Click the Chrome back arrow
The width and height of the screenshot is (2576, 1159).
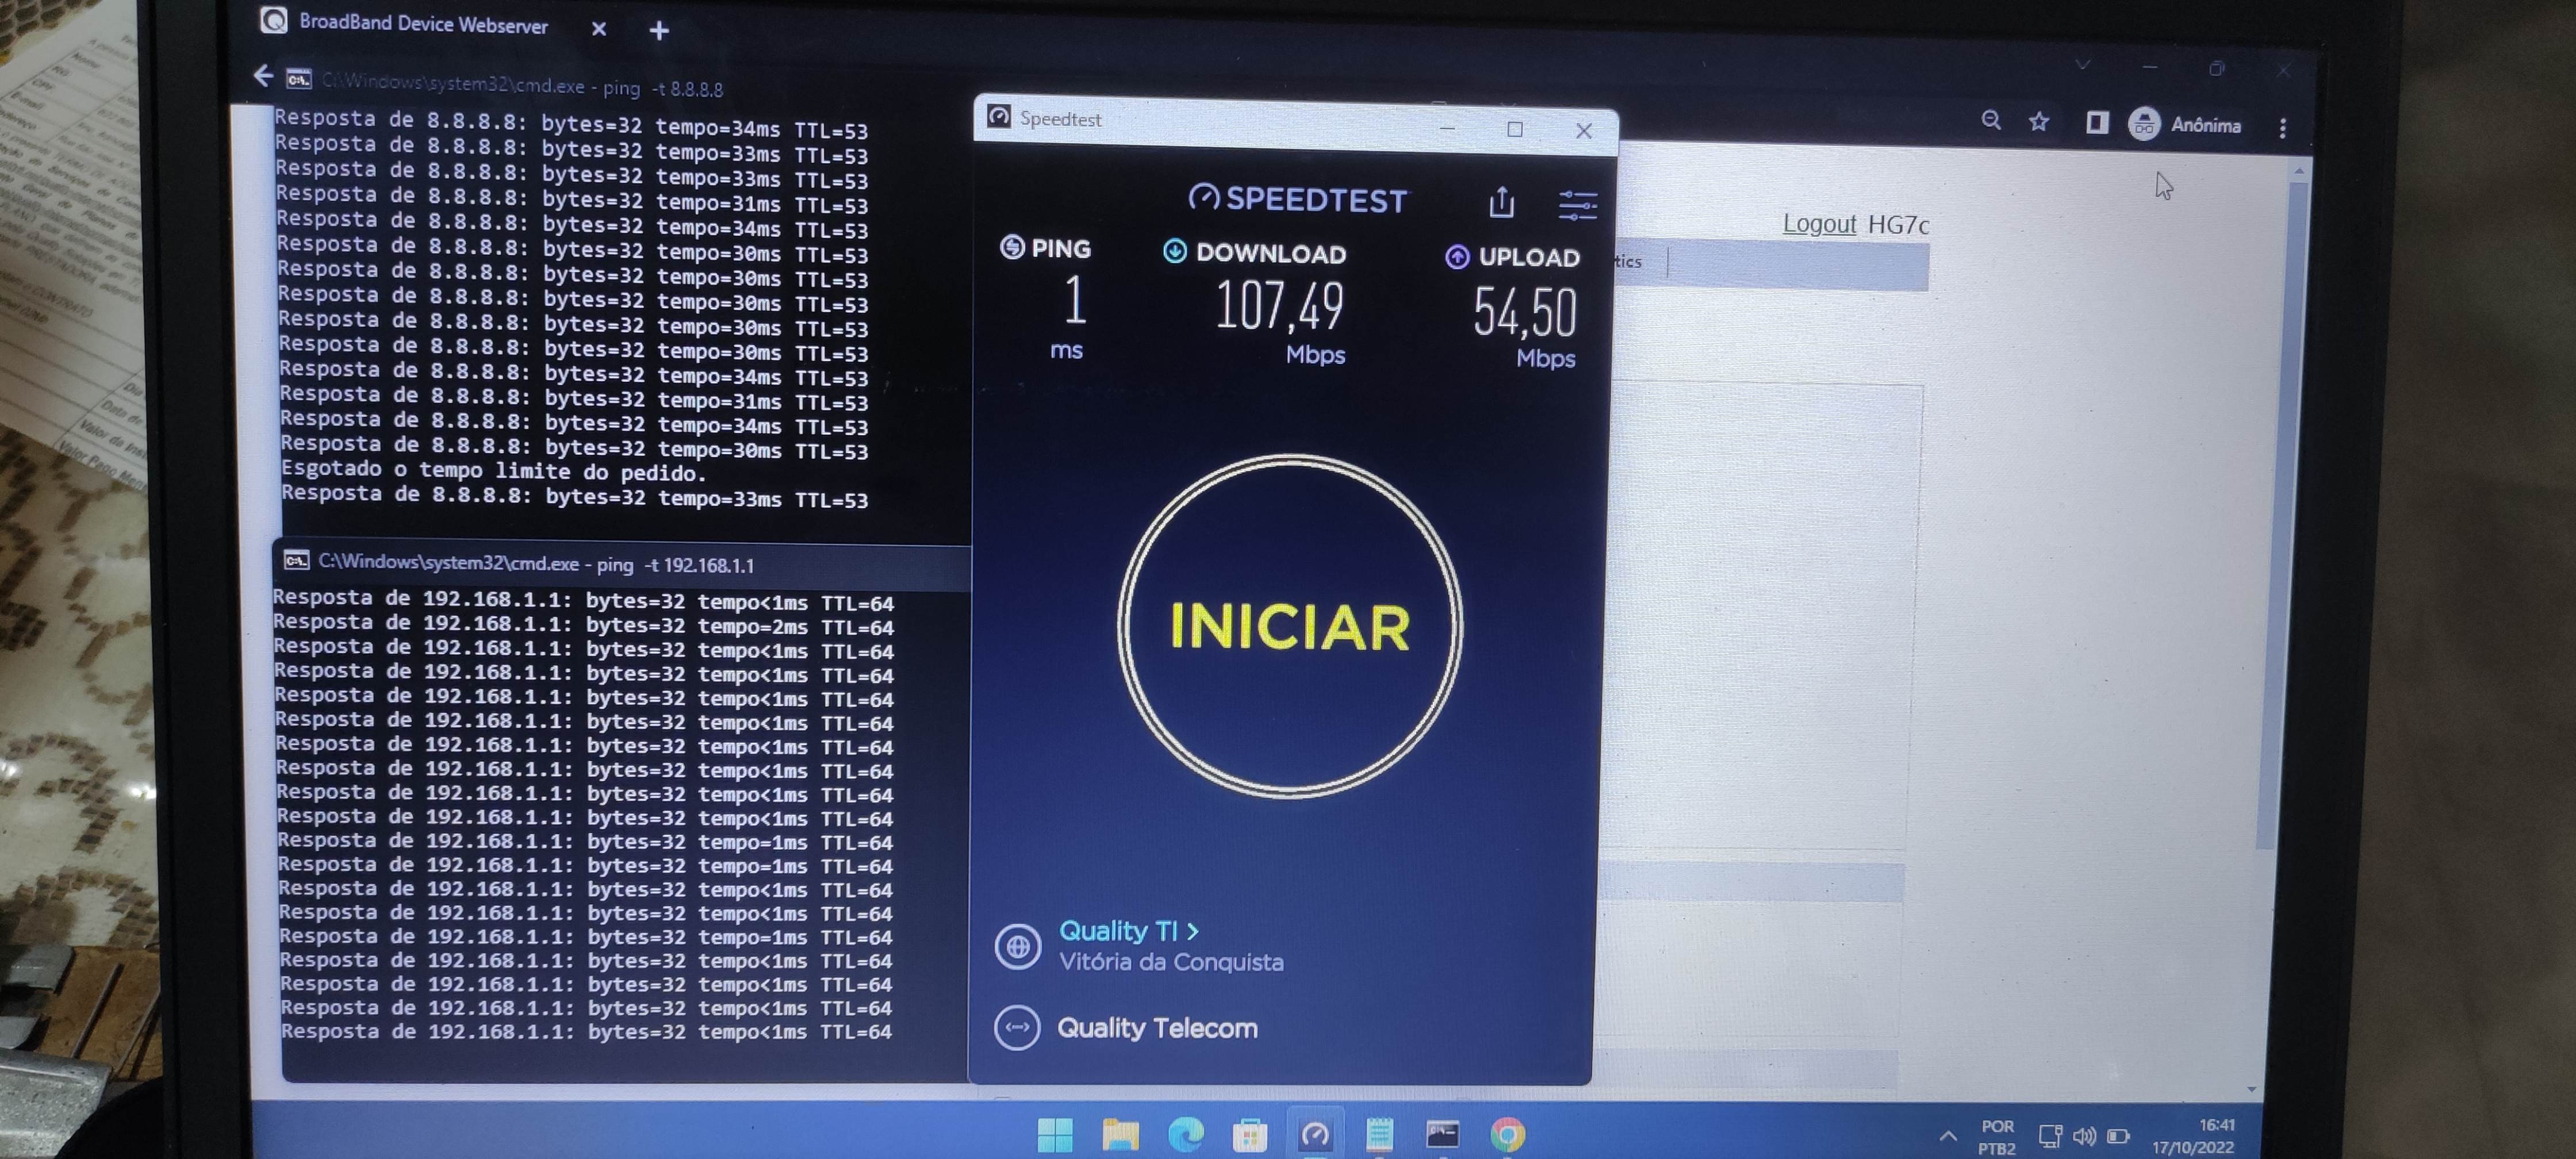pos(263,76)
